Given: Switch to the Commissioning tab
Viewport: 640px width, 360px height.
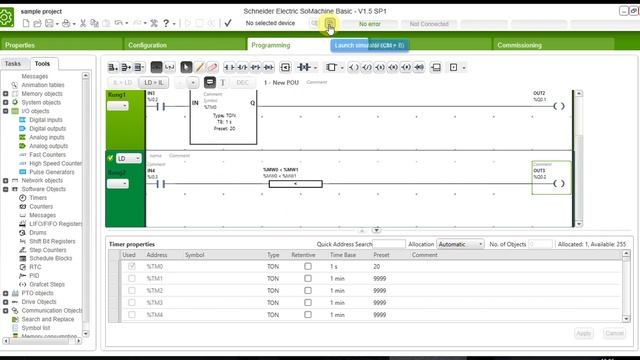Looking at the screenshot, I should pos(553,45).
